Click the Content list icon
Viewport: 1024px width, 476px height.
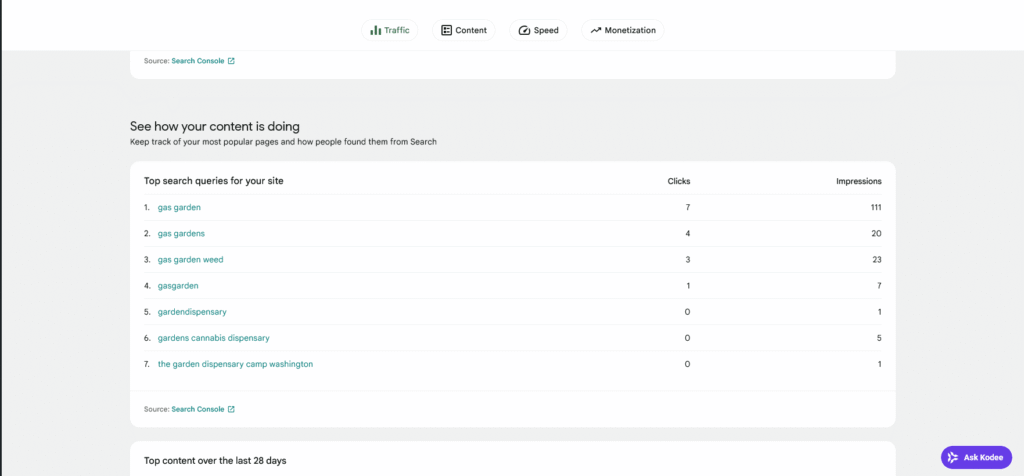[447, 30]
